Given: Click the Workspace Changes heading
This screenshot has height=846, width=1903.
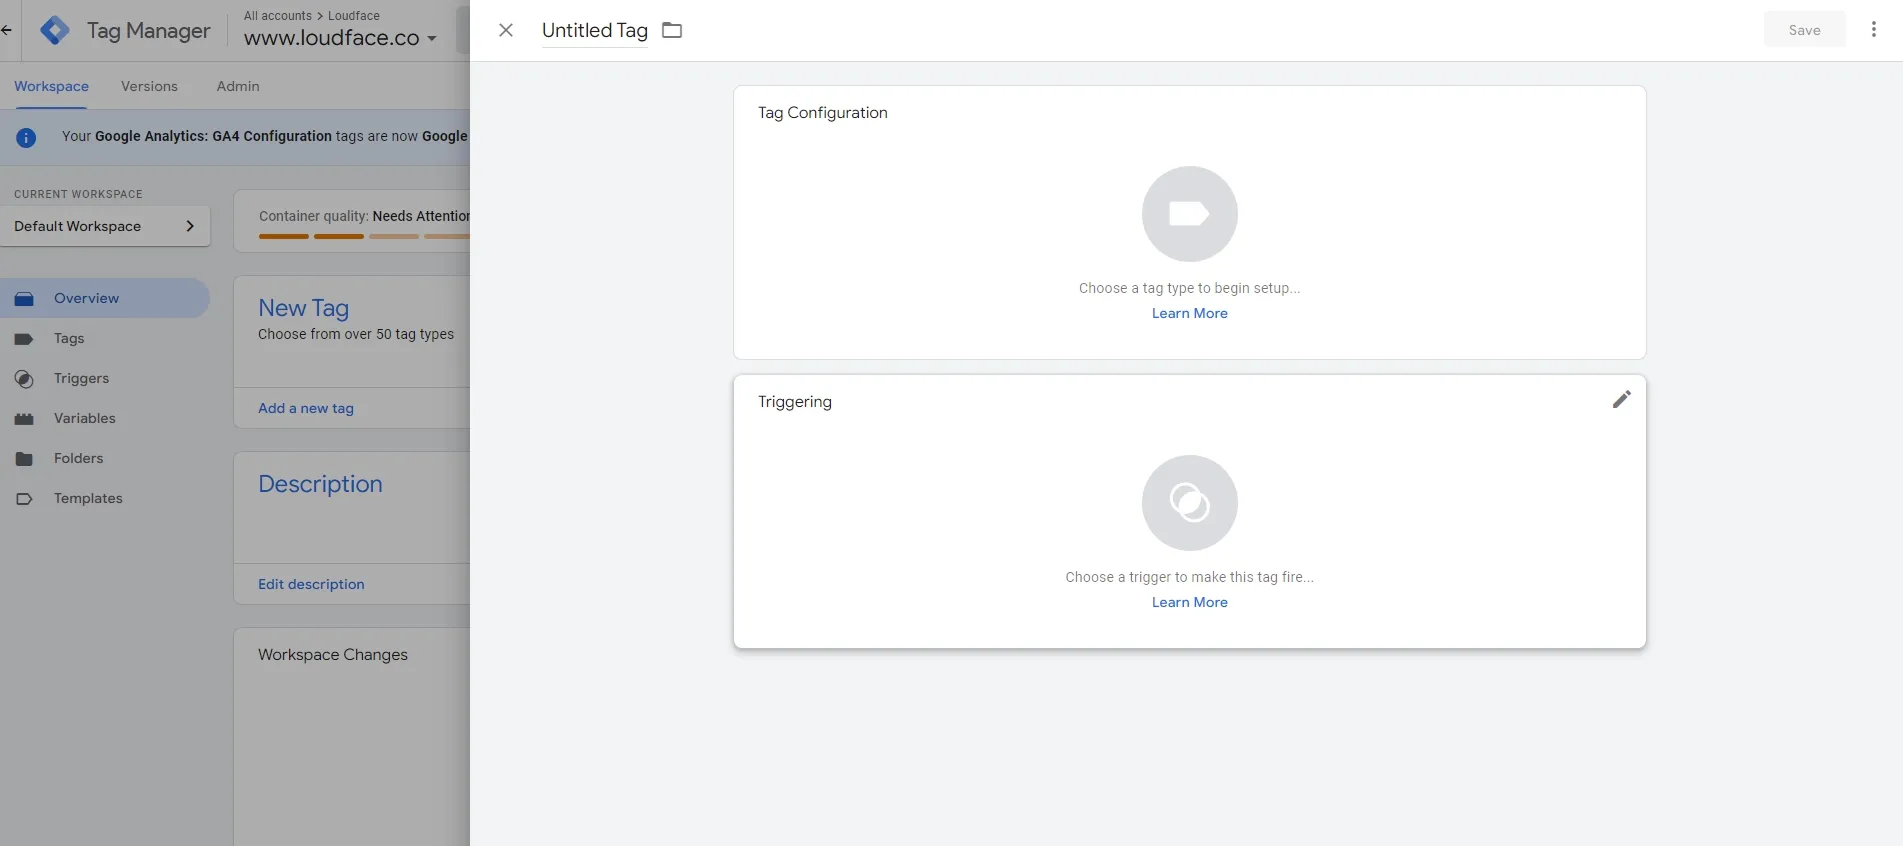Looking at the screenshot, I should point(333,655).
